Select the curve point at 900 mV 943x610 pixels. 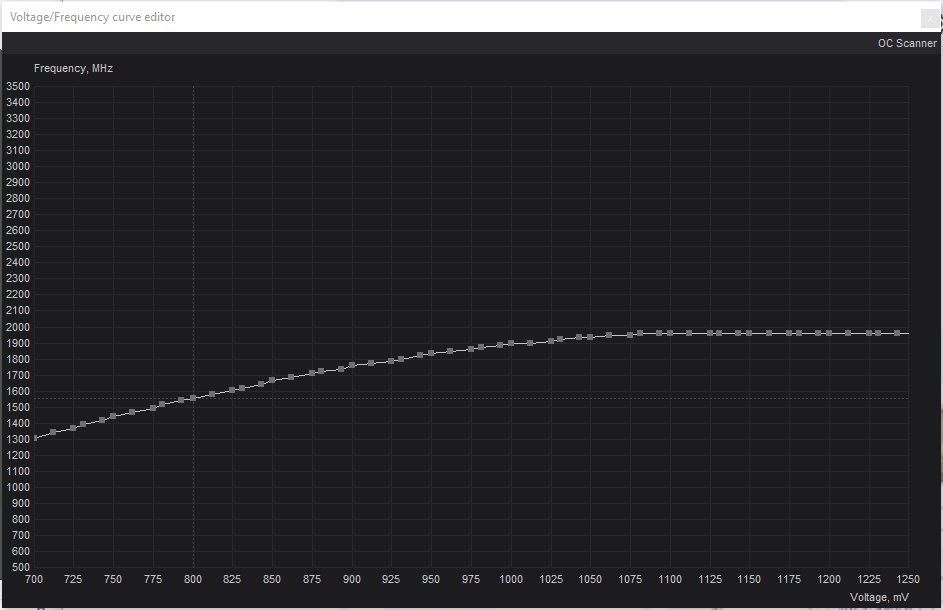(x=351, y=365)
